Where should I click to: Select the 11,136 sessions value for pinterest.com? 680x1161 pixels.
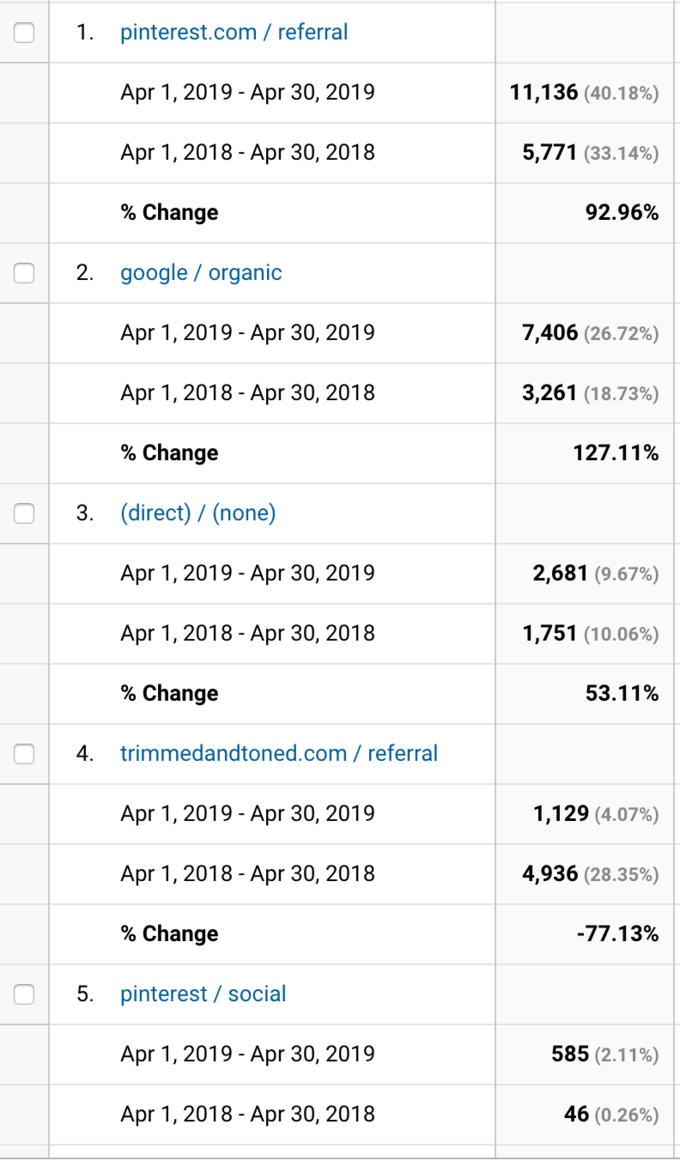(544, 93)
